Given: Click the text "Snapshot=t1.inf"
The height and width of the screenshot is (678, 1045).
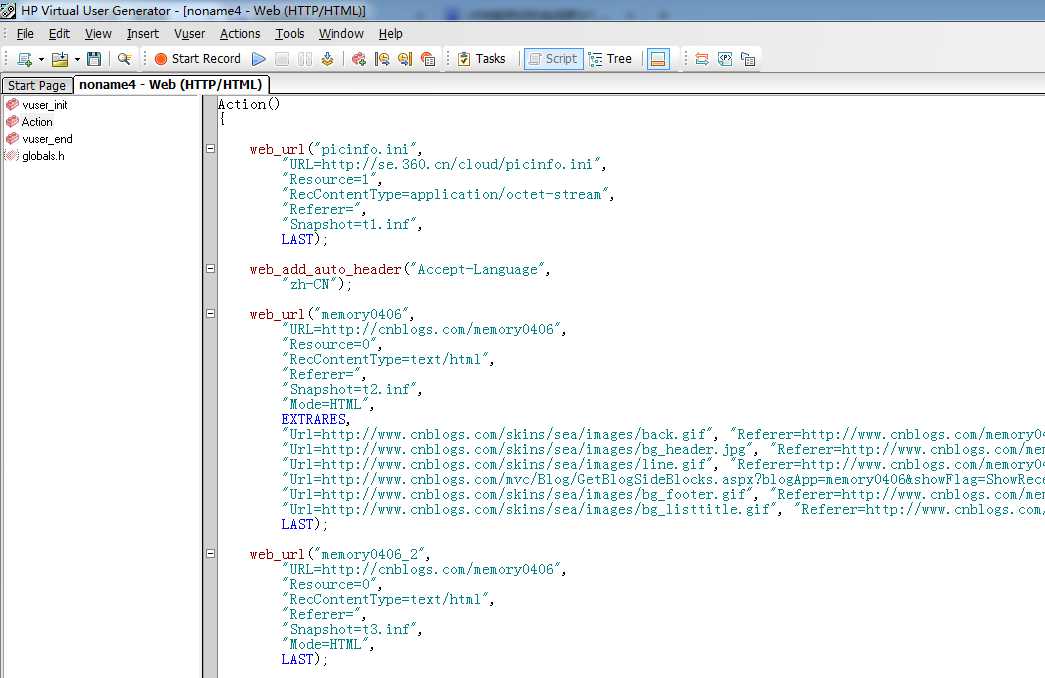Looking at the screenshot, I should pyautogui.click(x=352, y=225).
